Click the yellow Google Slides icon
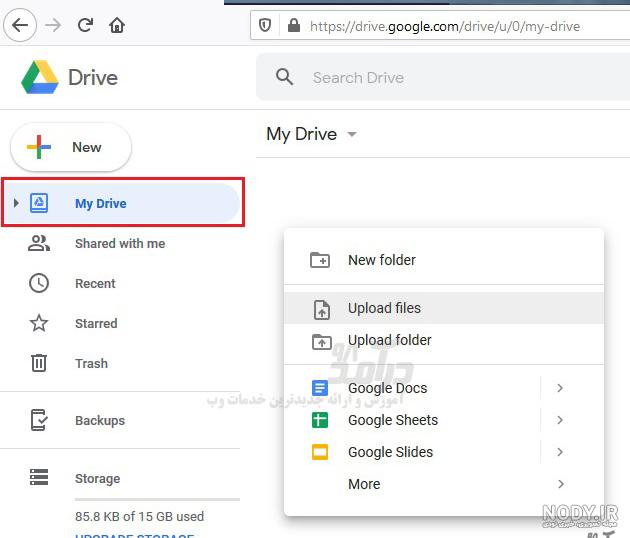Image resolution: width=630 pixels, height=538 pixels. pyautogui.click(x=320, y=452)
